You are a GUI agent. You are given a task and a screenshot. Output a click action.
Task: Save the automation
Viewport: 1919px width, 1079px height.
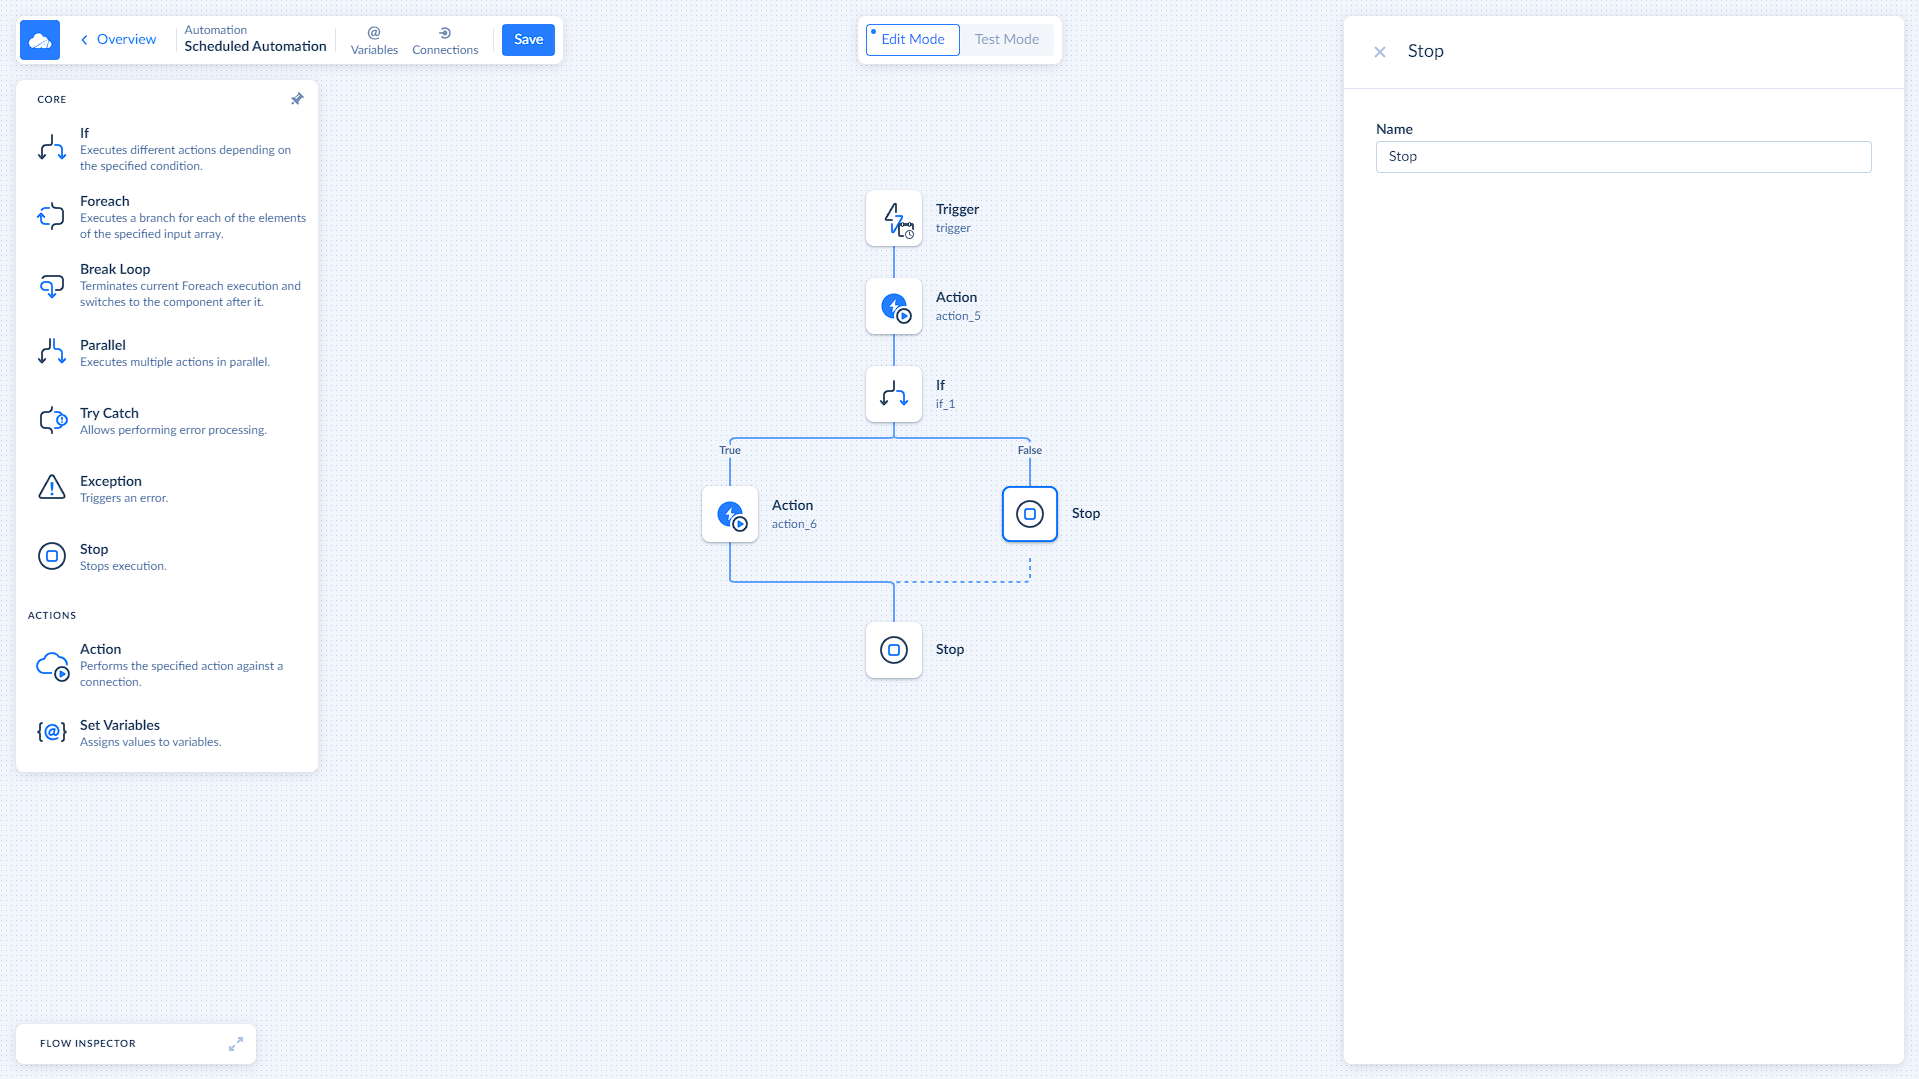click(x=528, y=40)
